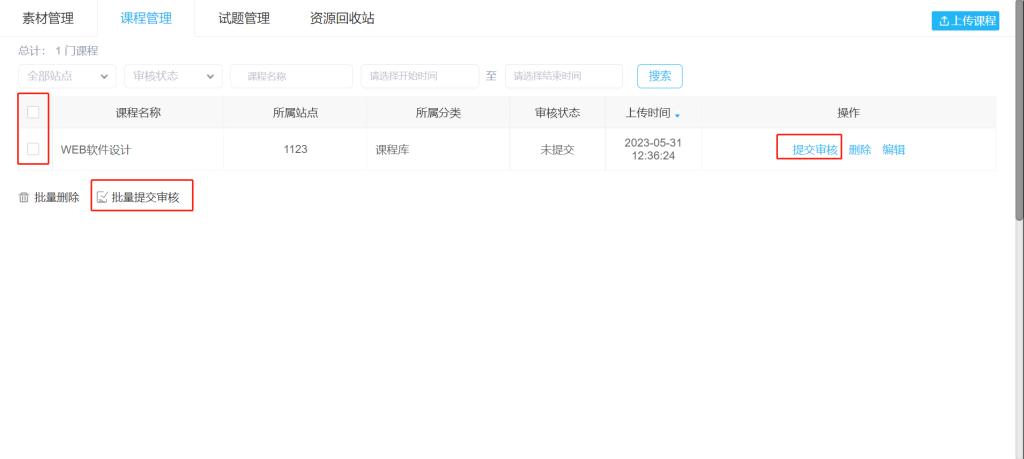Focus the 课程名称 search field
This screenshot has width=1024, height=459.
tap(291, 76)
